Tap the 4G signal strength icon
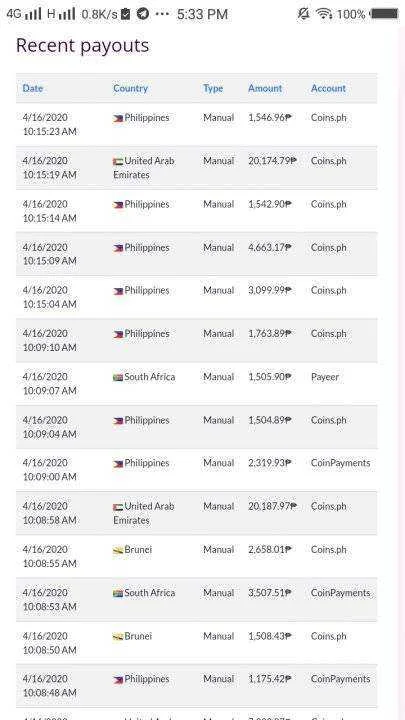Viewport: 405px width, 720px height. pos(24,14)
